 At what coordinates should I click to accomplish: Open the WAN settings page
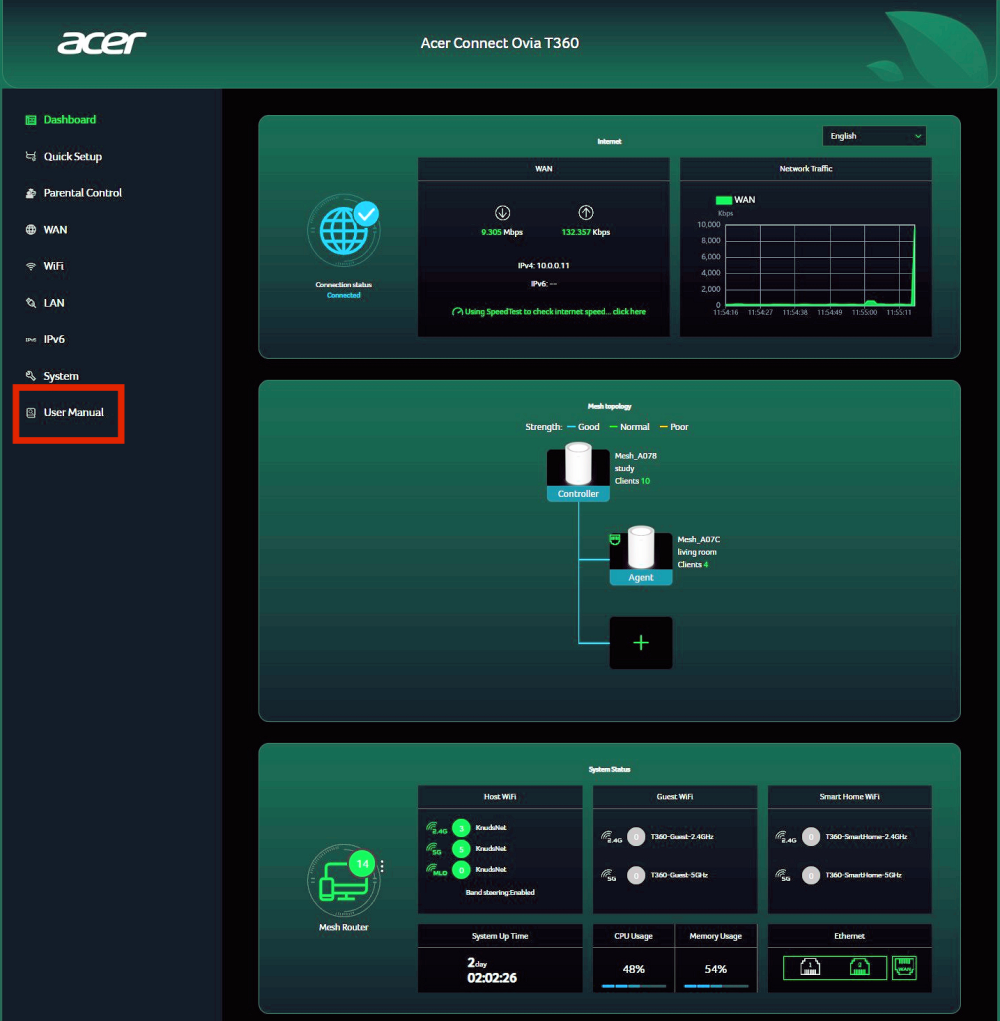pos(55,230)
